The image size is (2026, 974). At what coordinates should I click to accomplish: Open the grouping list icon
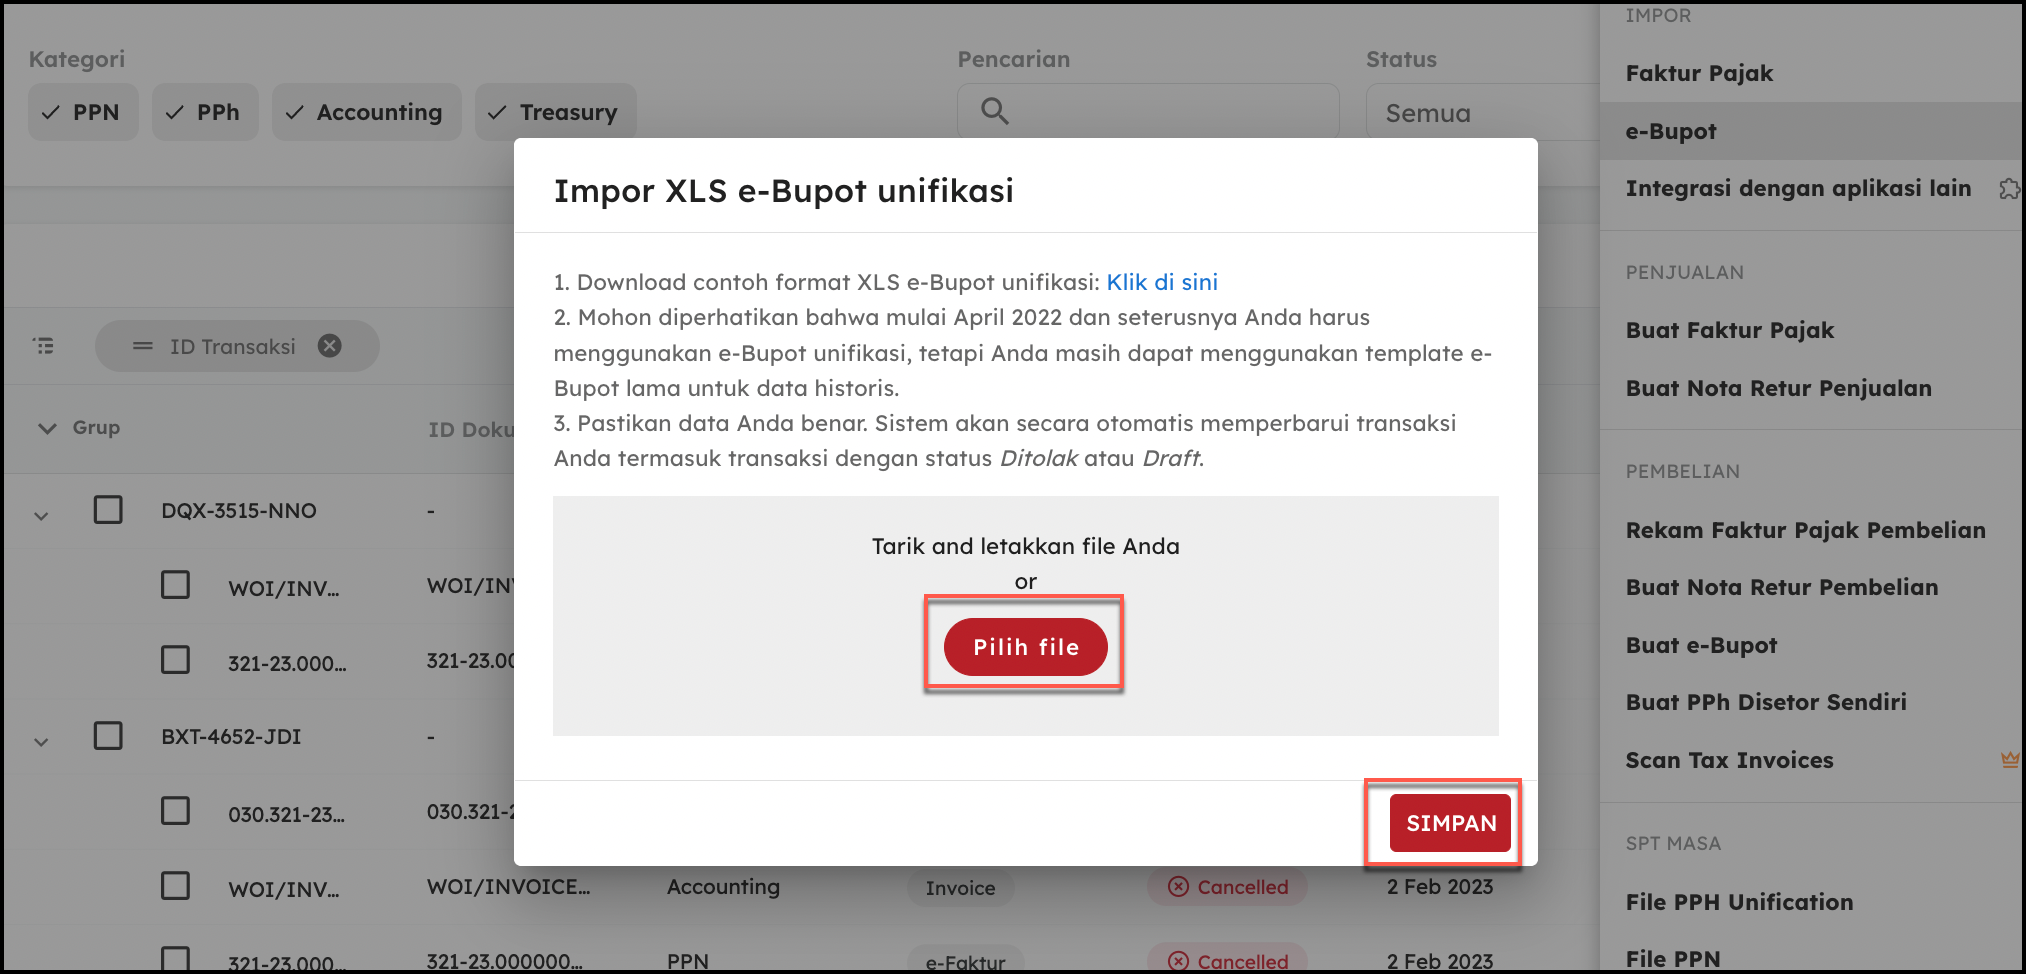pyautogui.click(x=43, y=346)
